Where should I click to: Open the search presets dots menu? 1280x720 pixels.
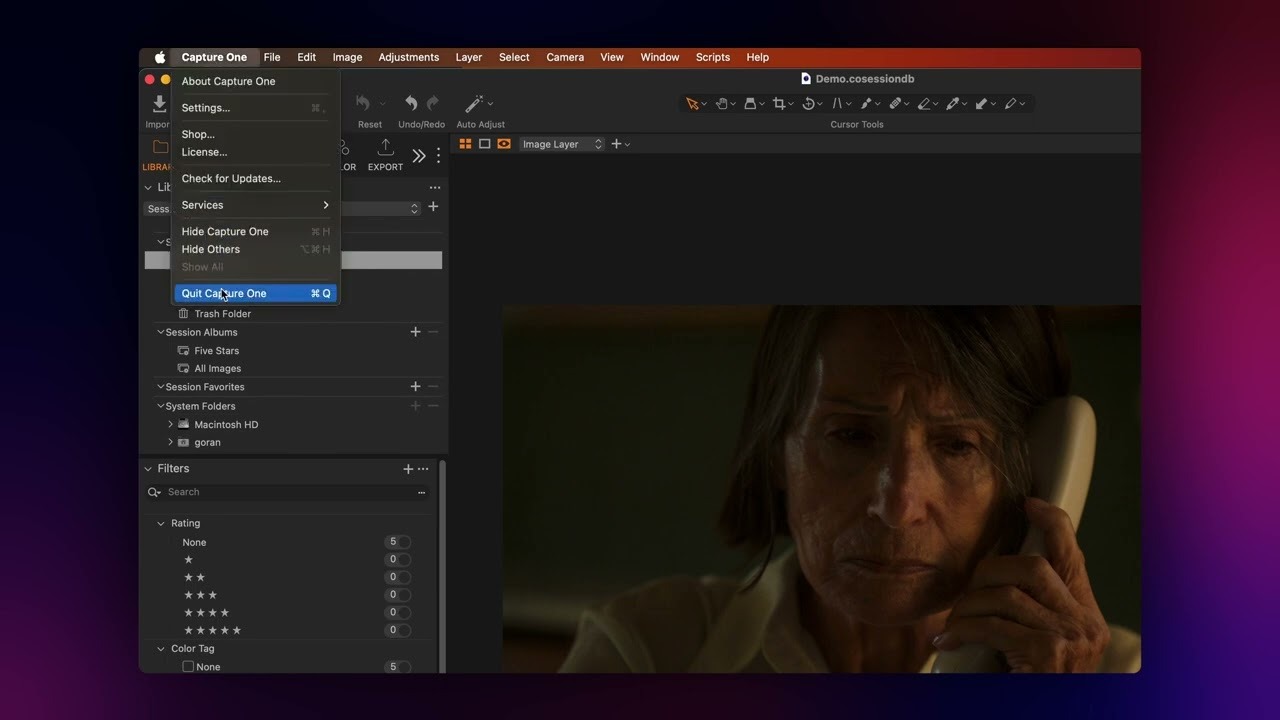click(421, 492)
